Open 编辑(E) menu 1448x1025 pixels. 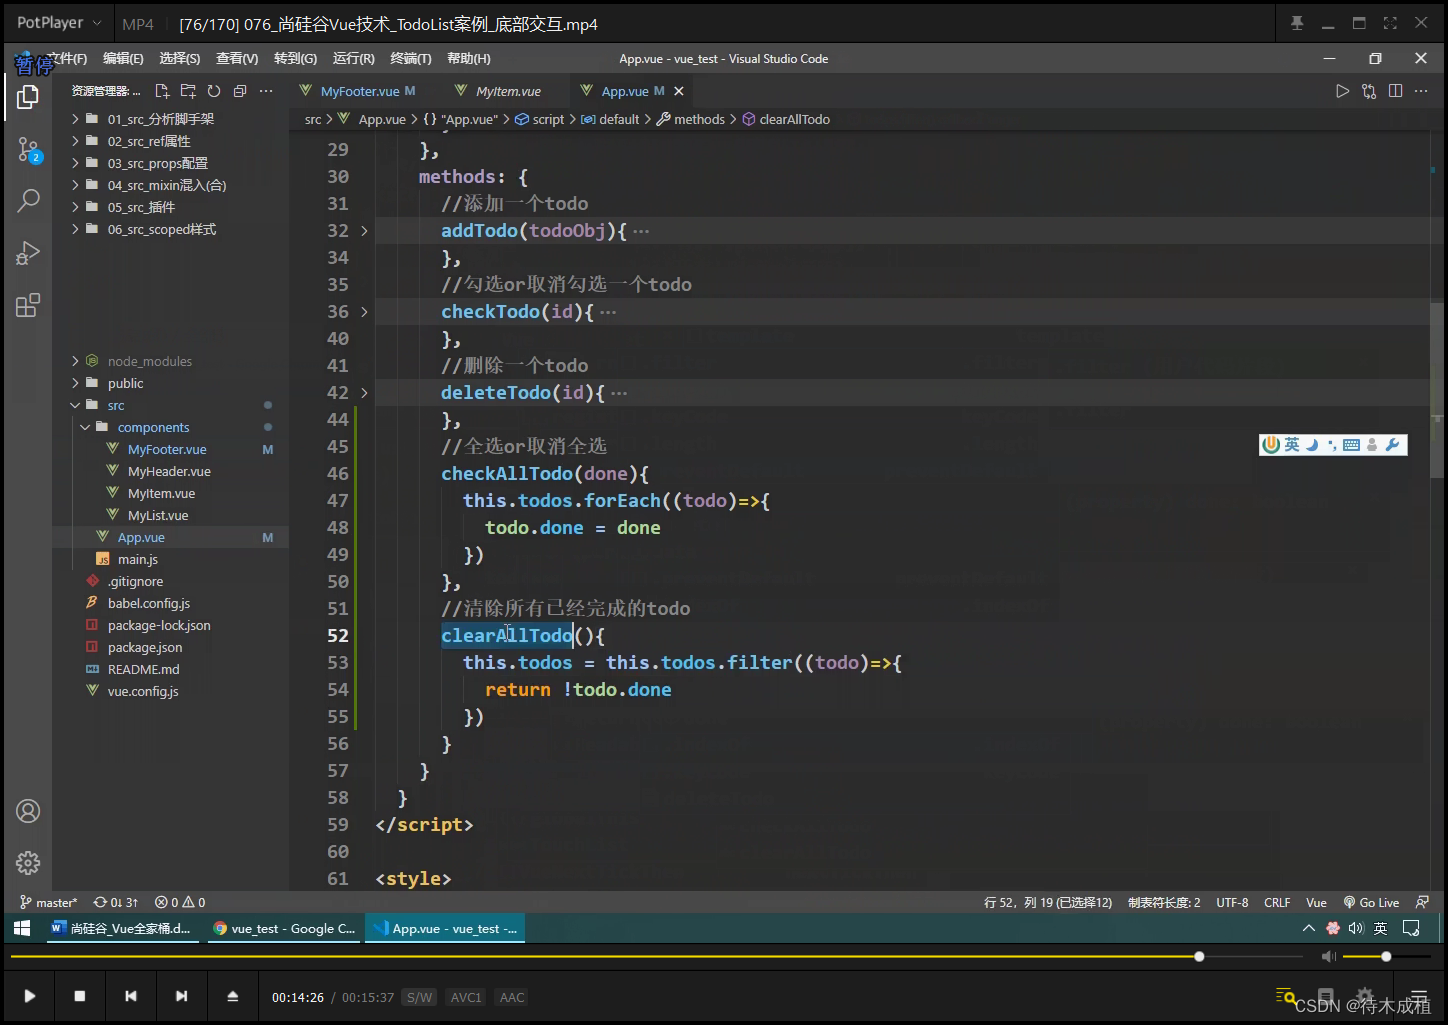[123, 59]
